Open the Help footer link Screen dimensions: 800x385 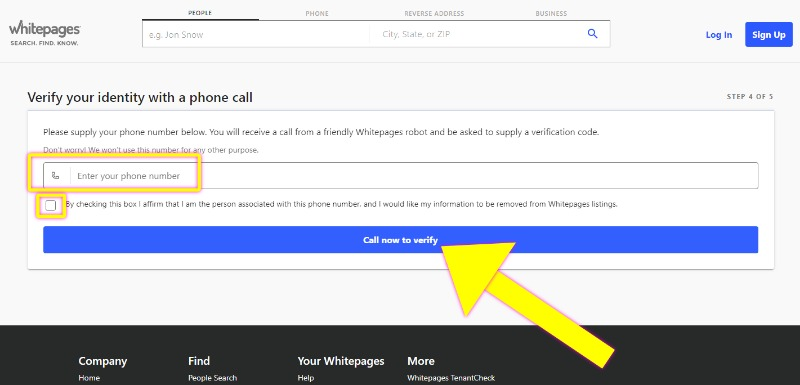click(306, 378)
